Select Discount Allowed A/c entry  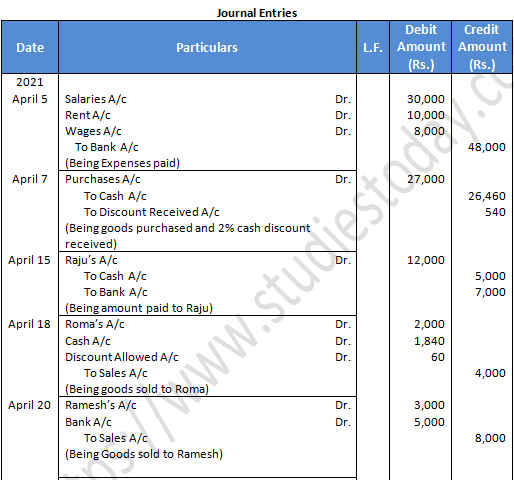(x=122, y=357)
